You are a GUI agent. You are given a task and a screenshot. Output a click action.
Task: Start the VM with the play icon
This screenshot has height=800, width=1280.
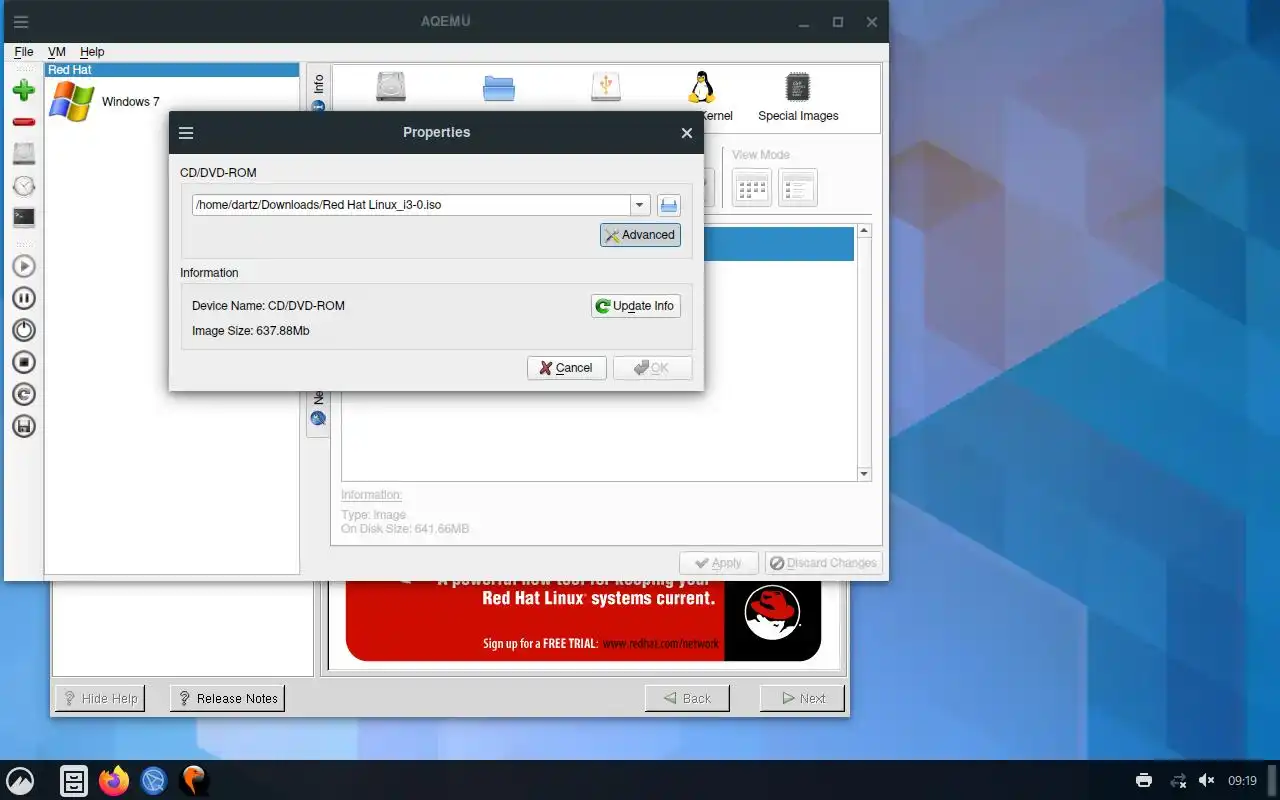click(24, 266)
